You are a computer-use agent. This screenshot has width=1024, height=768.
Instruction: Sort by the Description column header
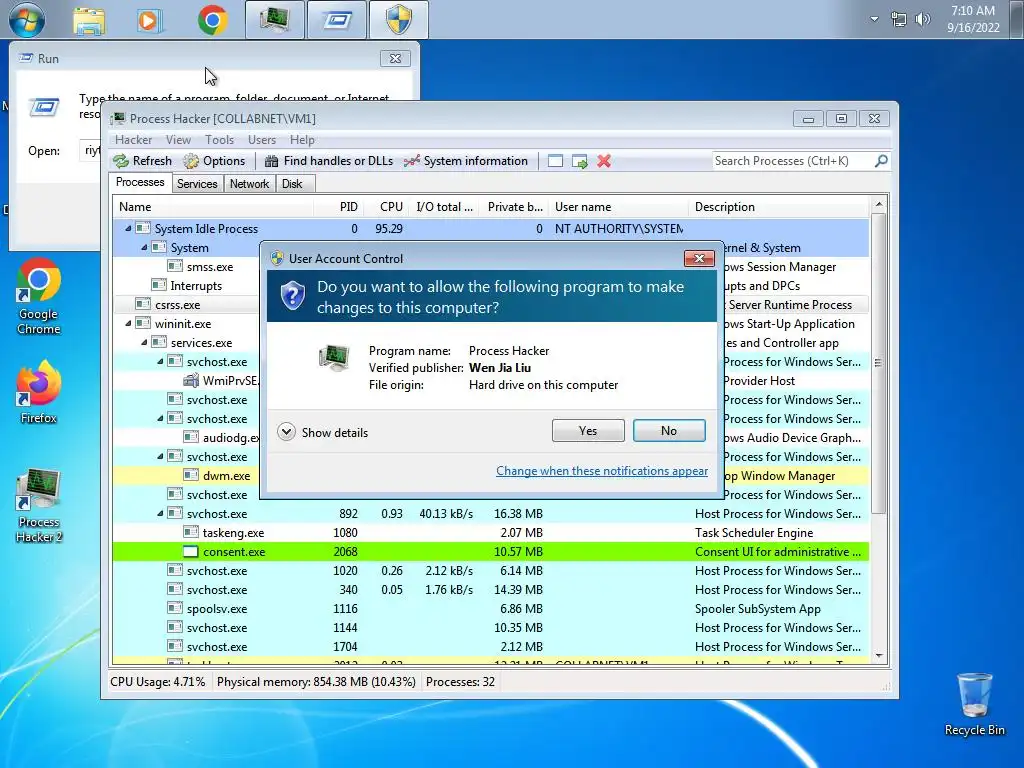click(x=778, y=206)
